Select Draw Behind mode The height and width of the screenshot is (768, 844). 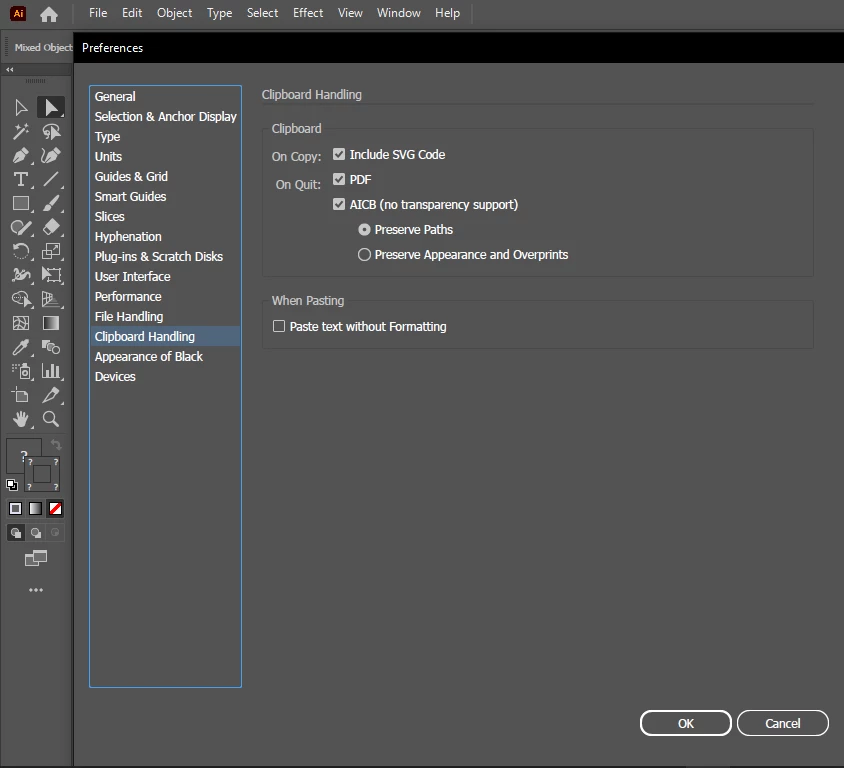[x=36, y=533]
